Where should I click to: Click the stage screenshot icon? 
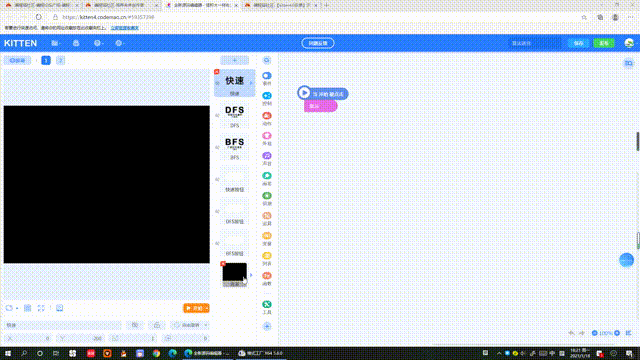pos(60,308)
